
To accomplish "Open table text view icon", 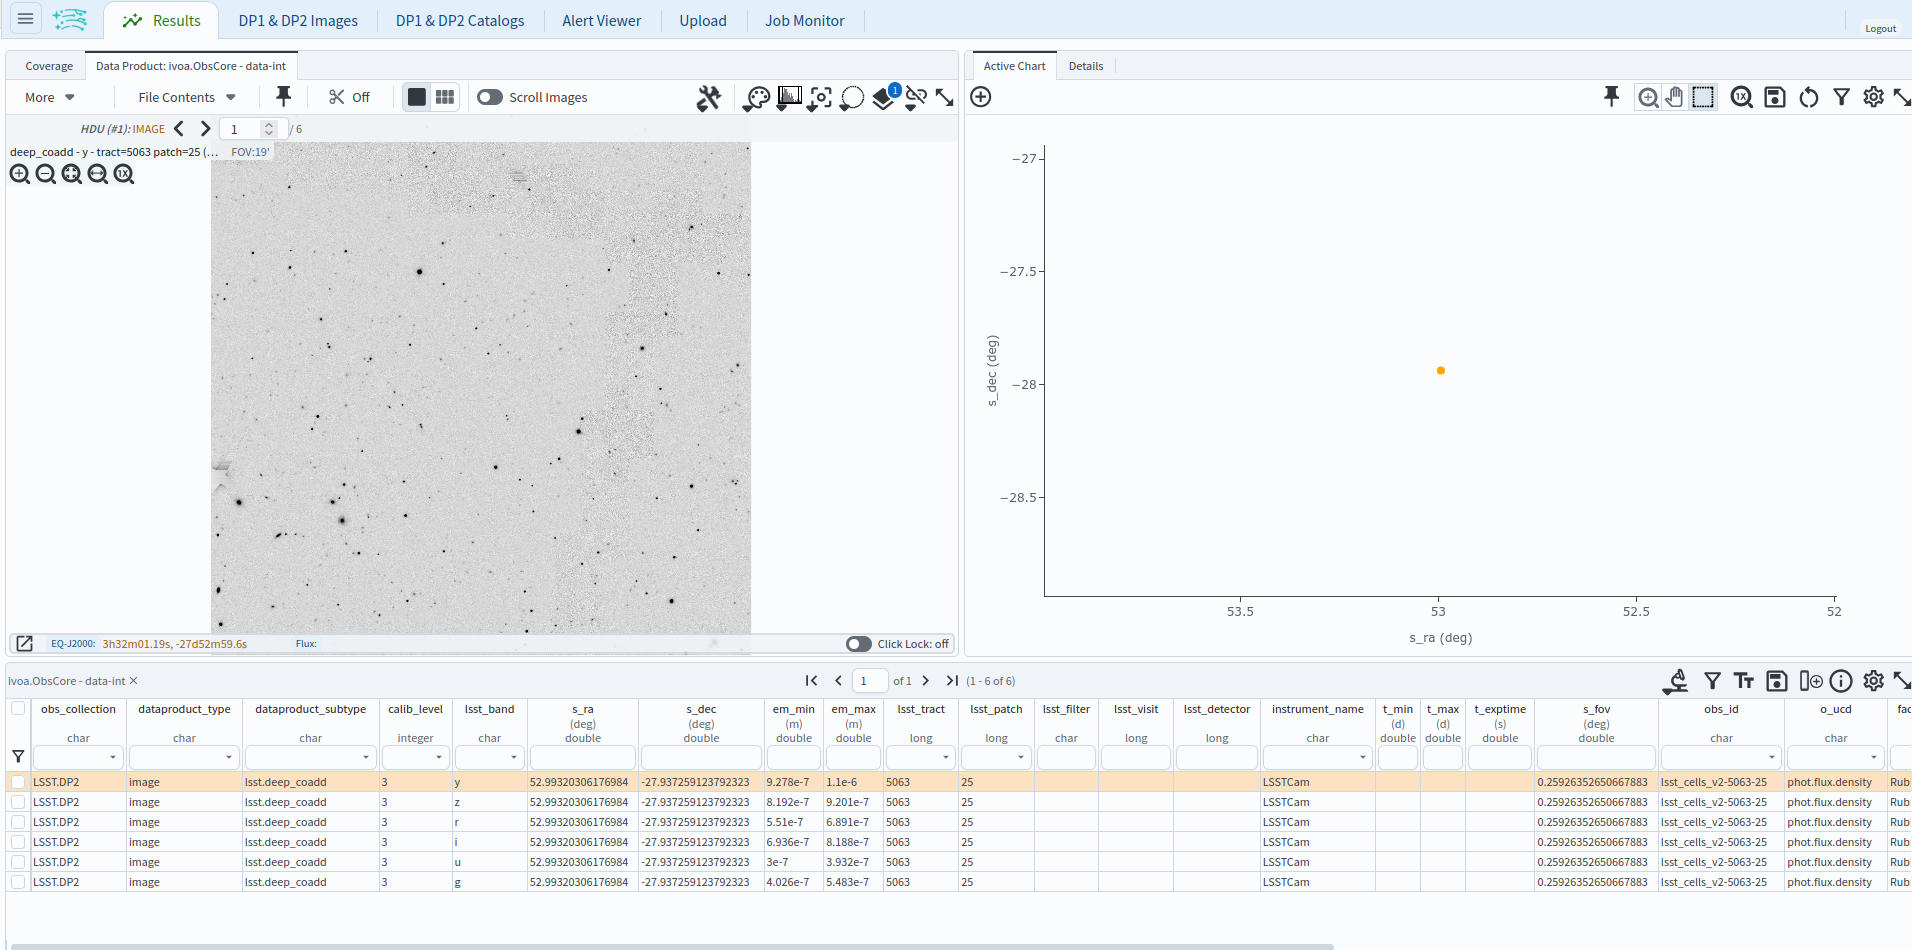I will [x=1744, y=681].
